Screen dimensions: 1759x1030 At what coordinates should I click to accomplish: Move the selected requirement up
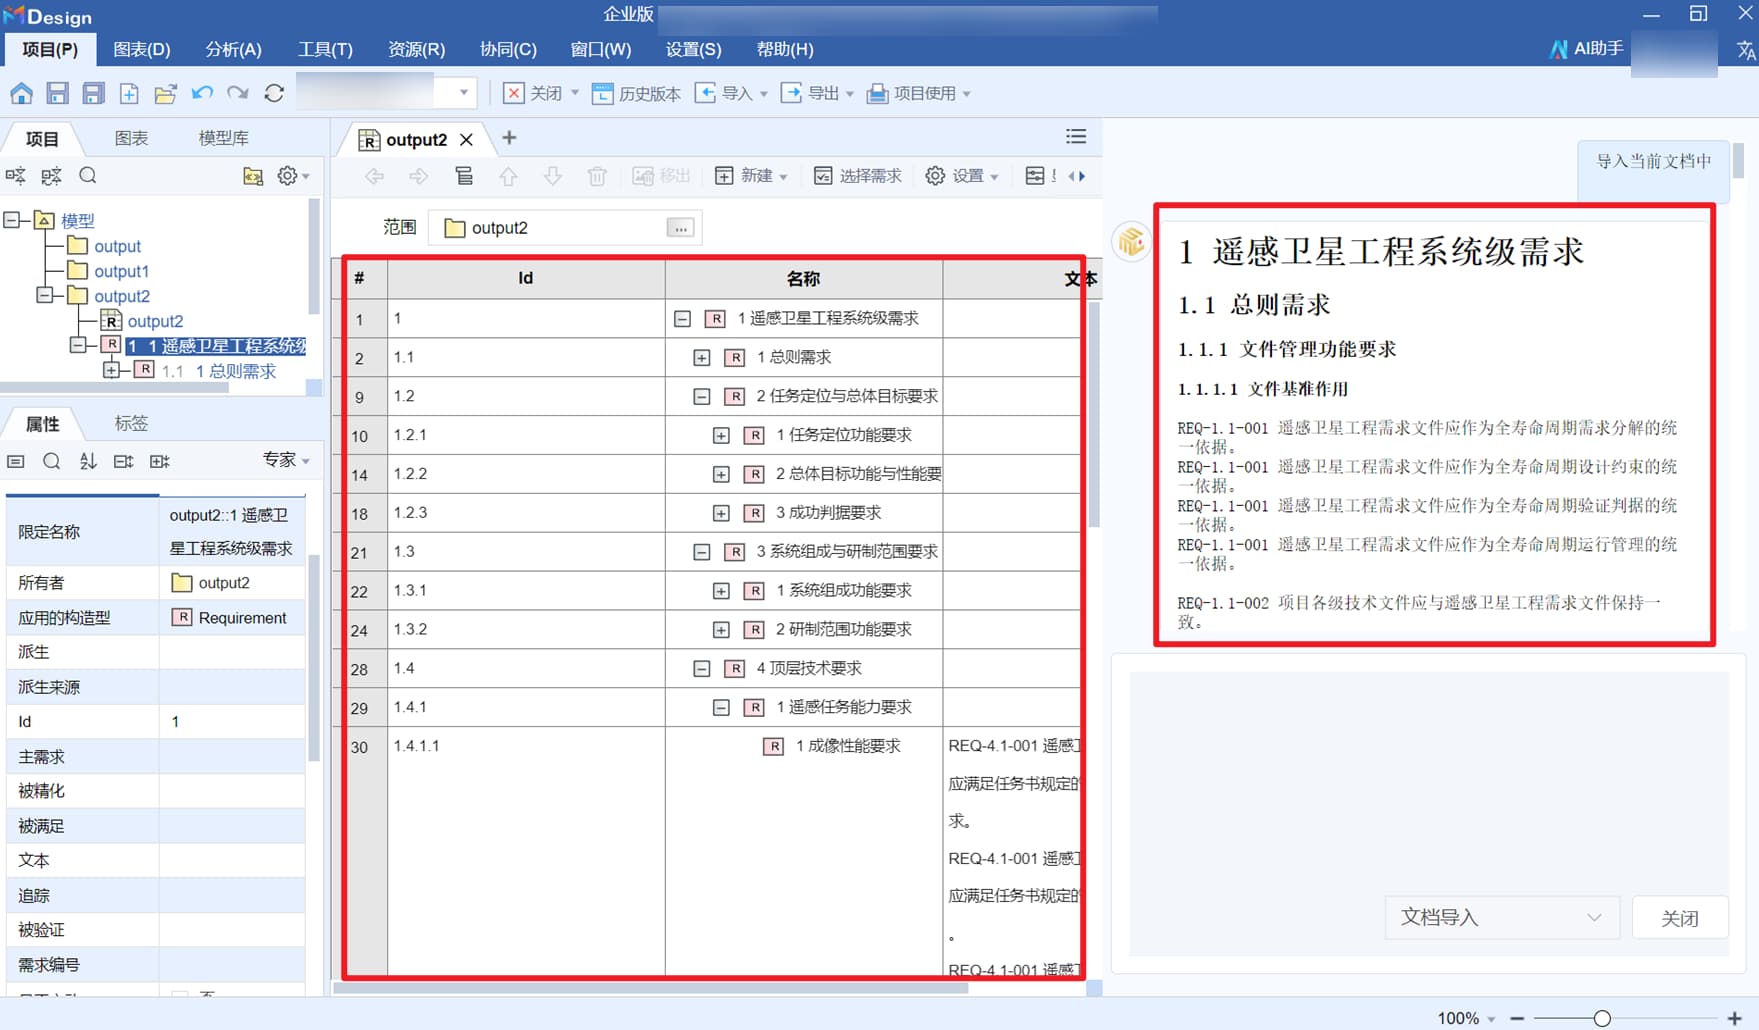(x=508, y=176)
